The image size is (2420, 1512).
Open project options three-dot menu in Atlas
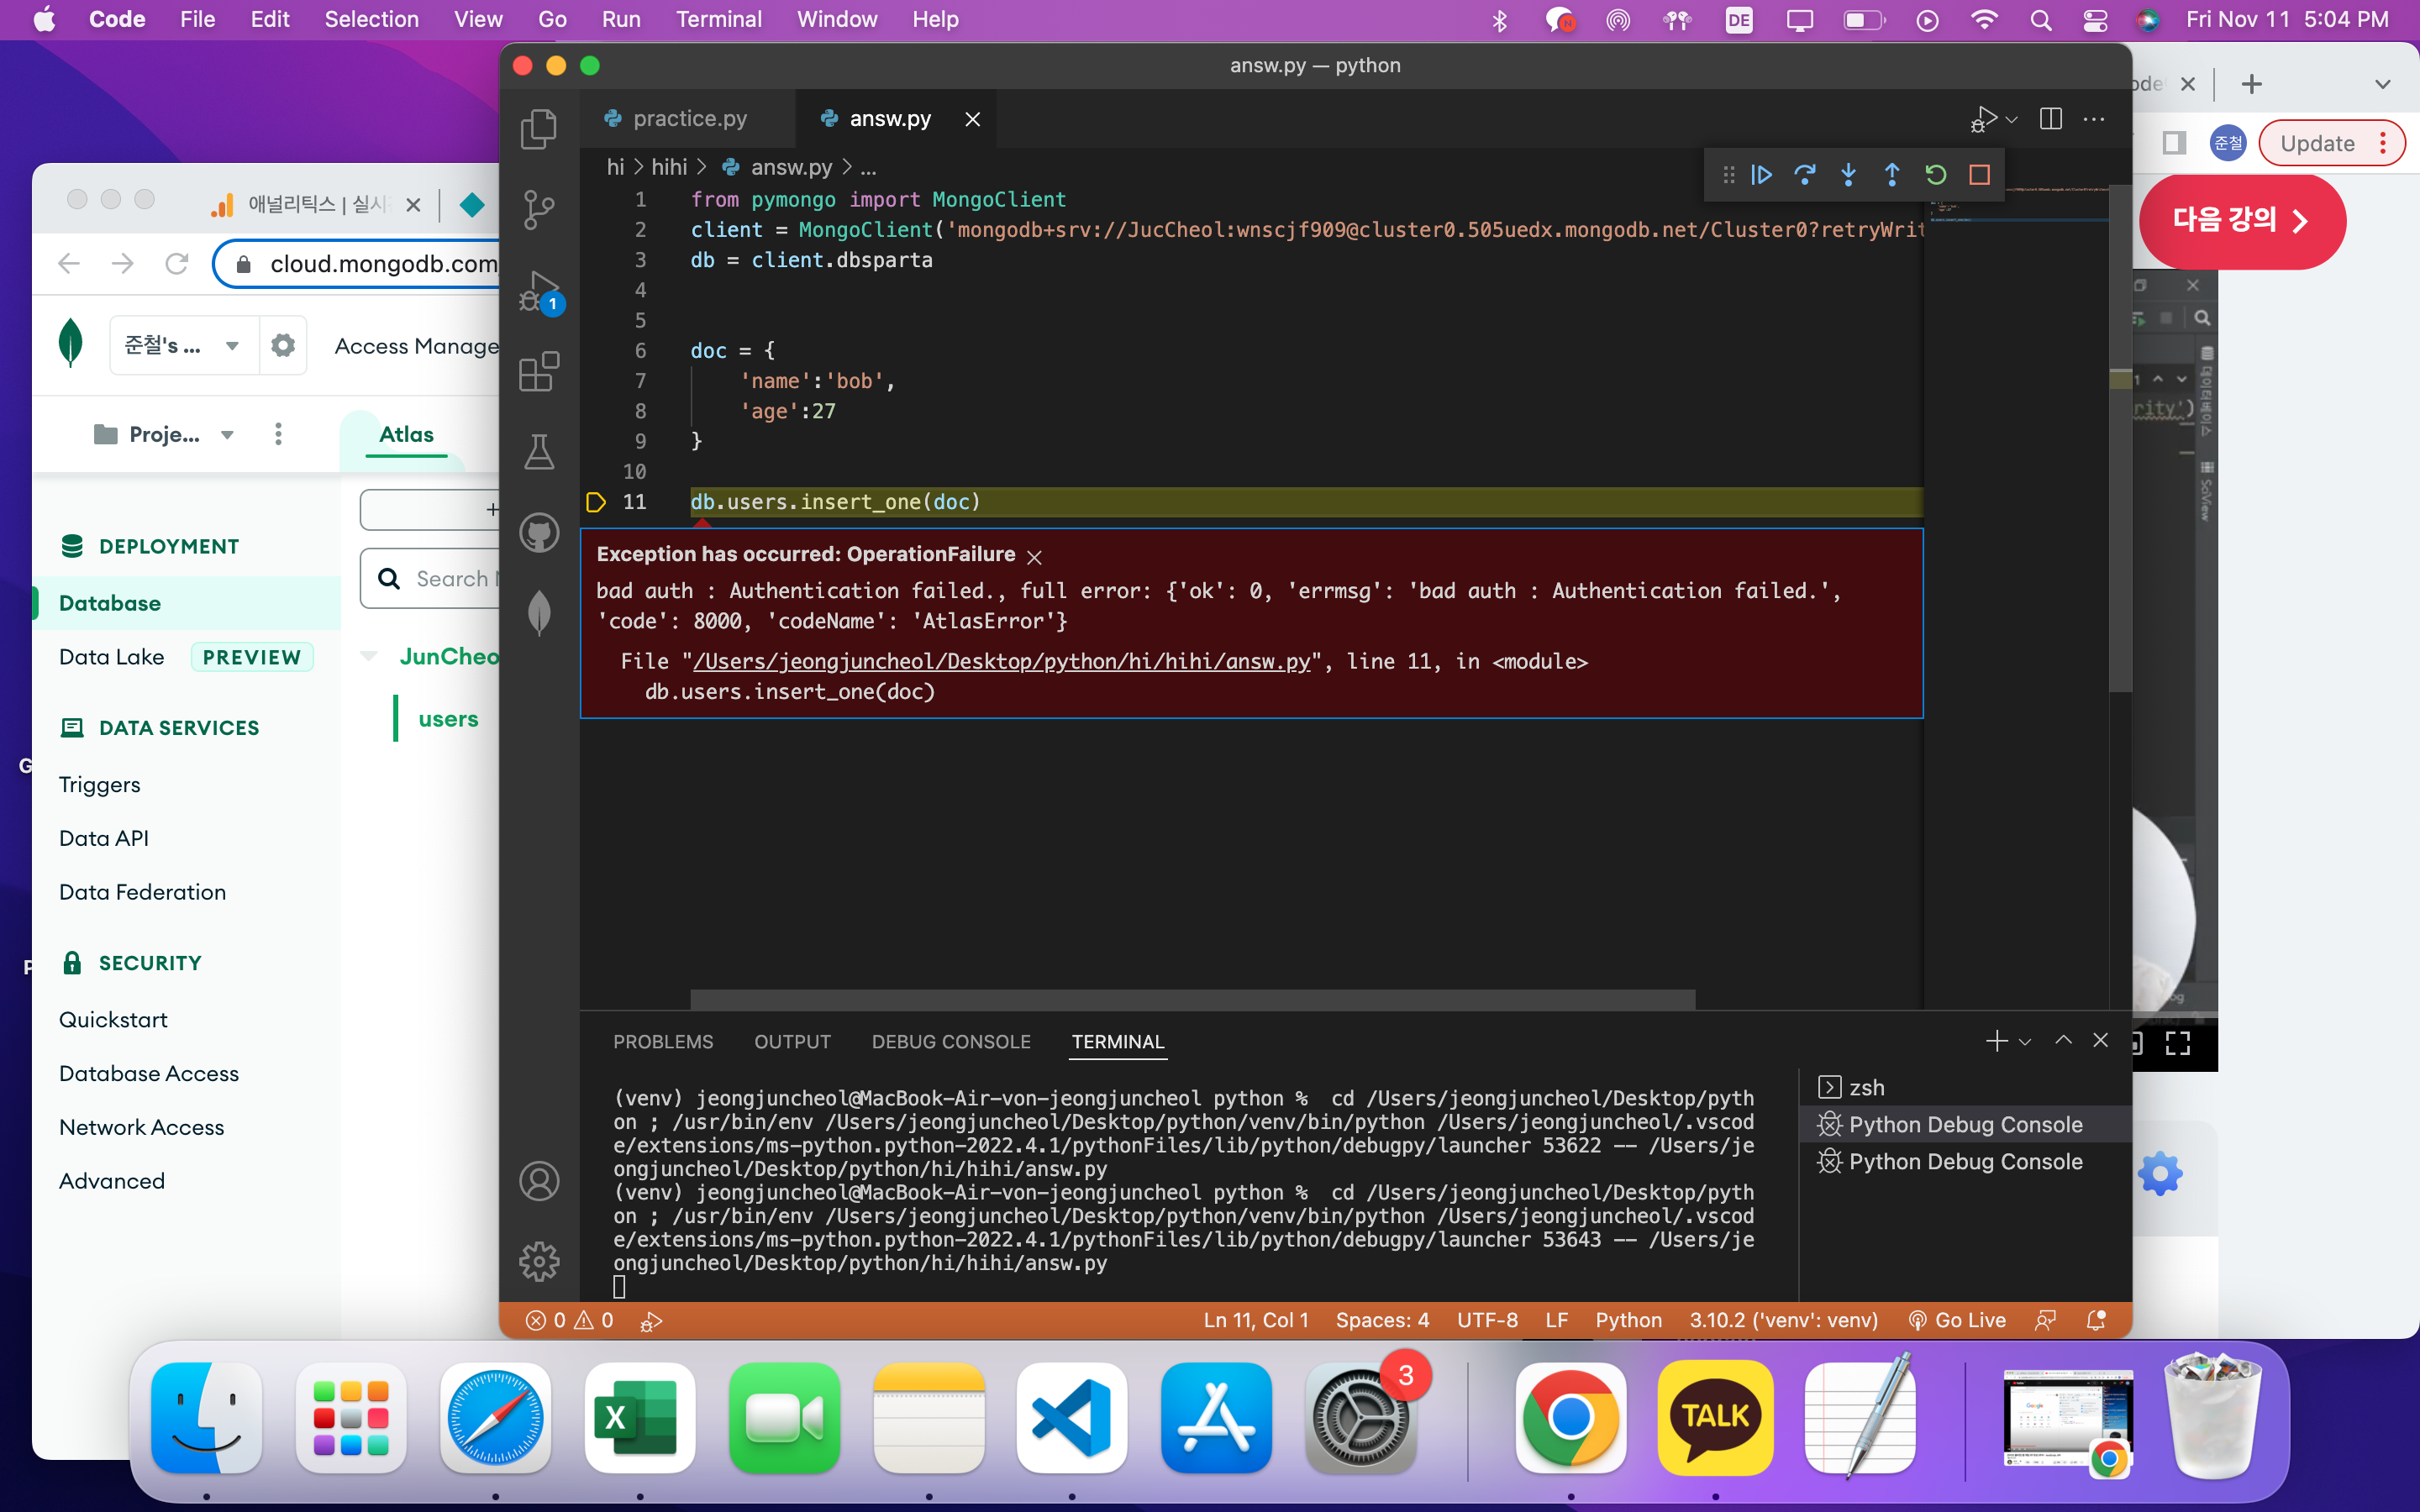(278, 434)
